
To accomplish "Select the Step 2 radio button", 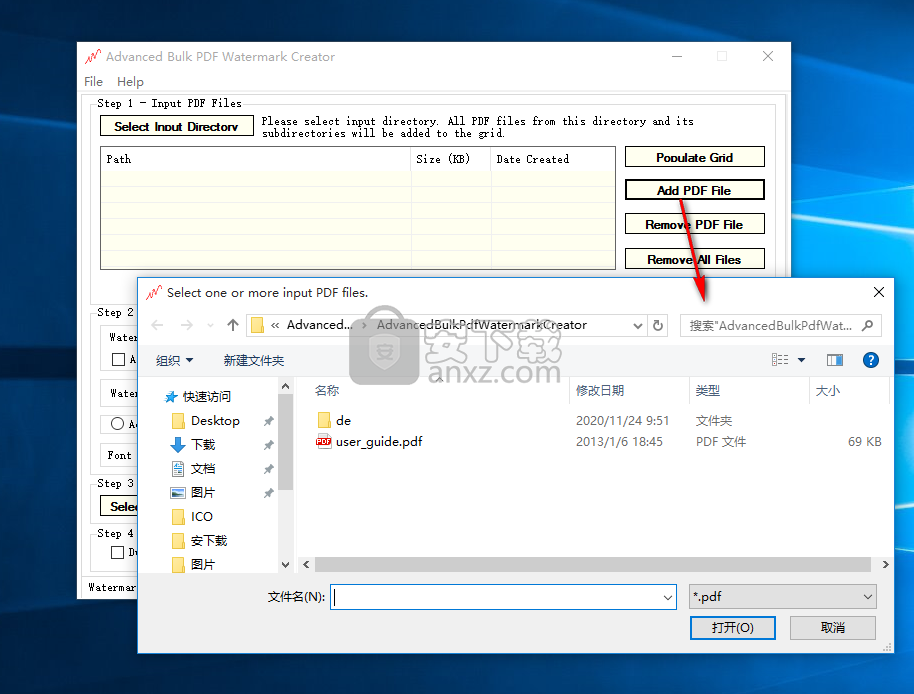I will [x=117, y=424].
